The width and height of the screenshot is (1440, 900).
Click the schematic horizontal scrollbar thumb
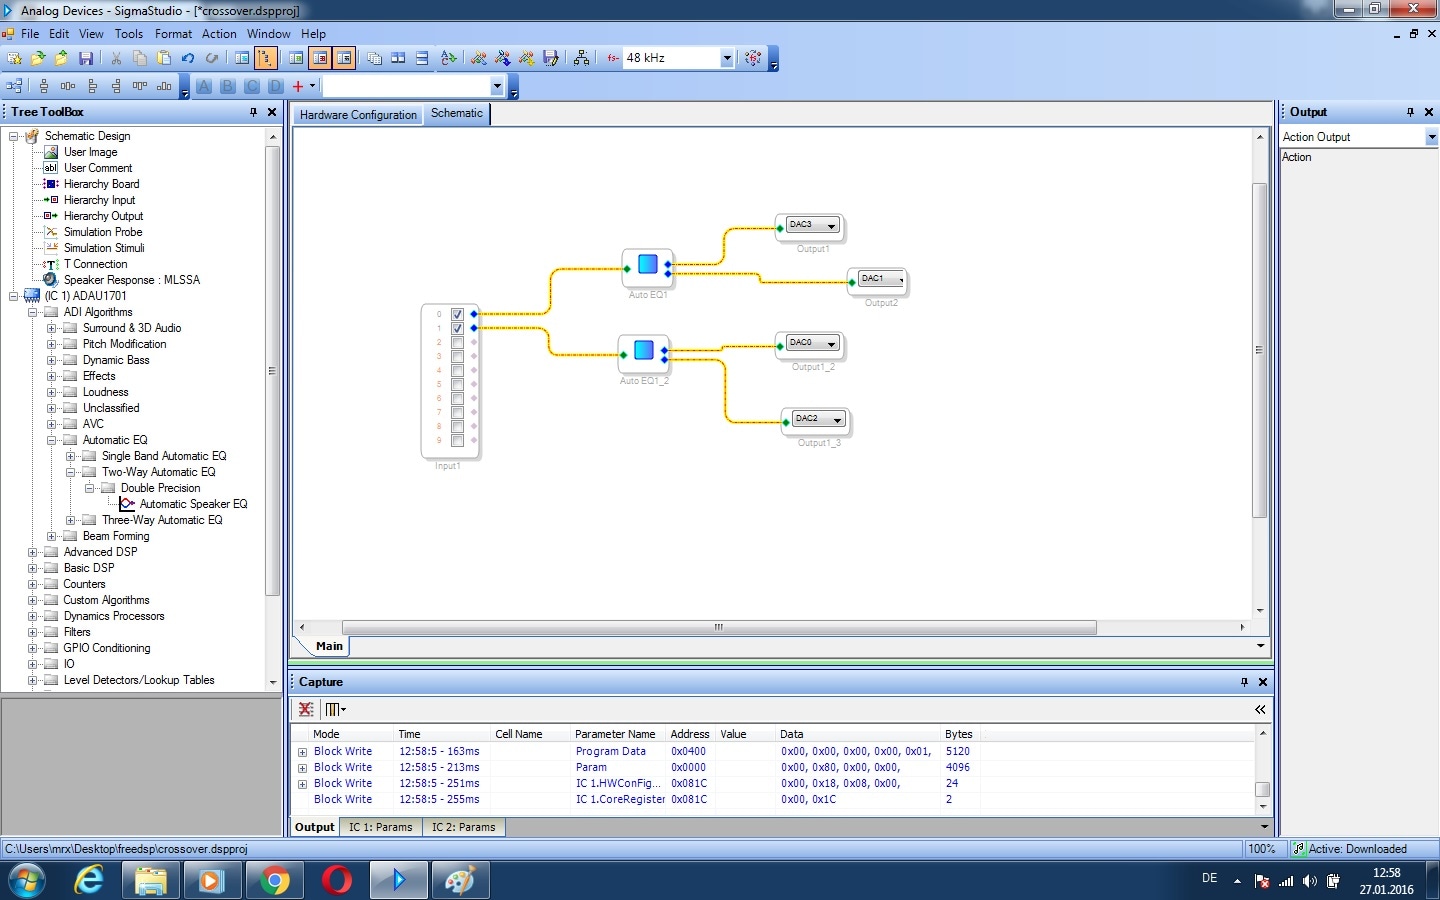(719, 628)
